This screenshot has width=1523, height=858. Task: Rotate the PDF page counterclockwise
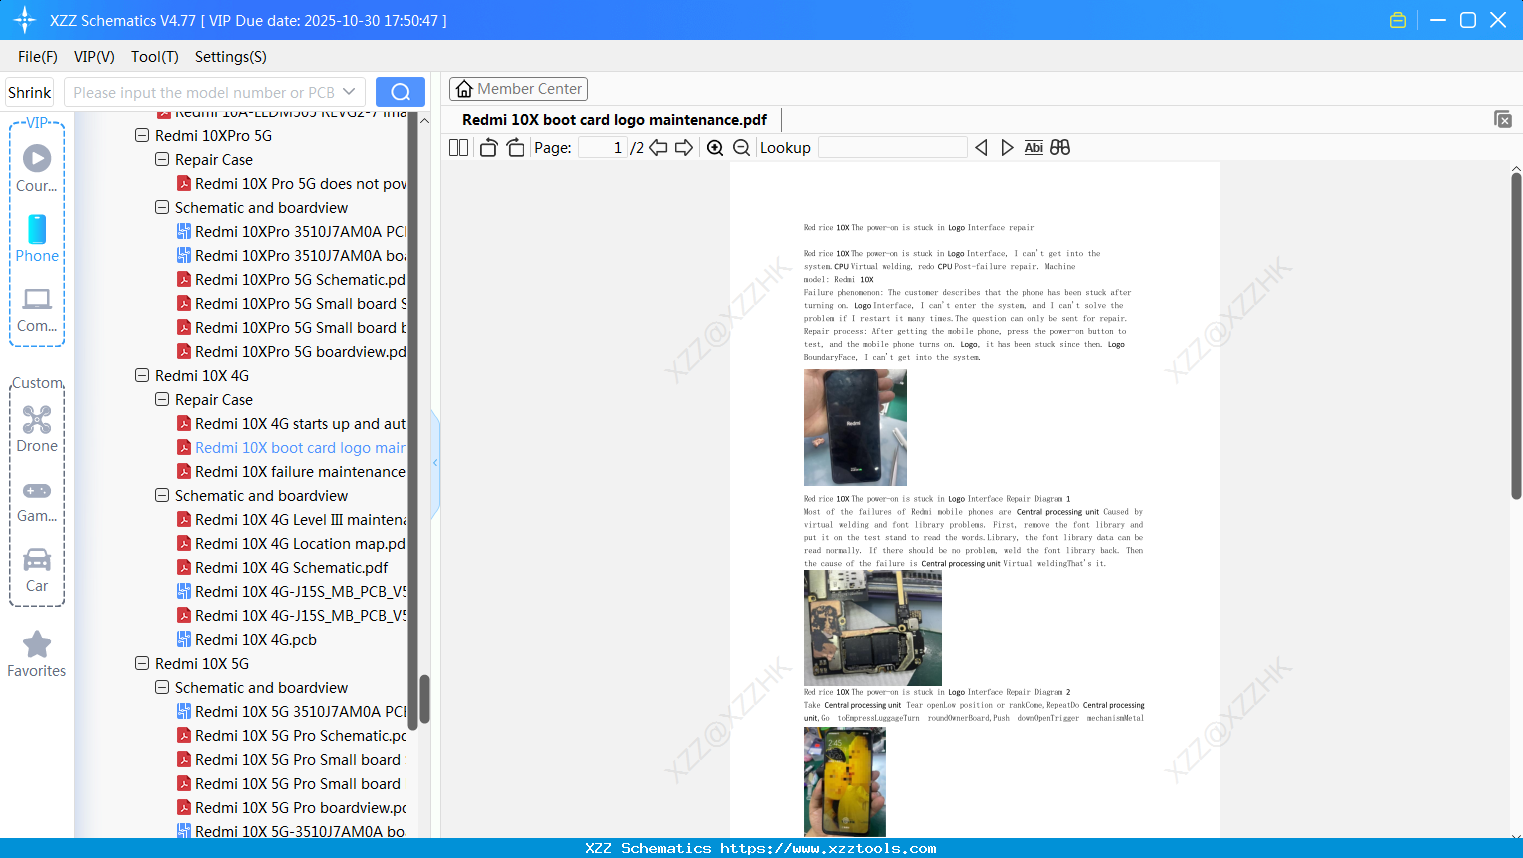[x=487, y=146]
